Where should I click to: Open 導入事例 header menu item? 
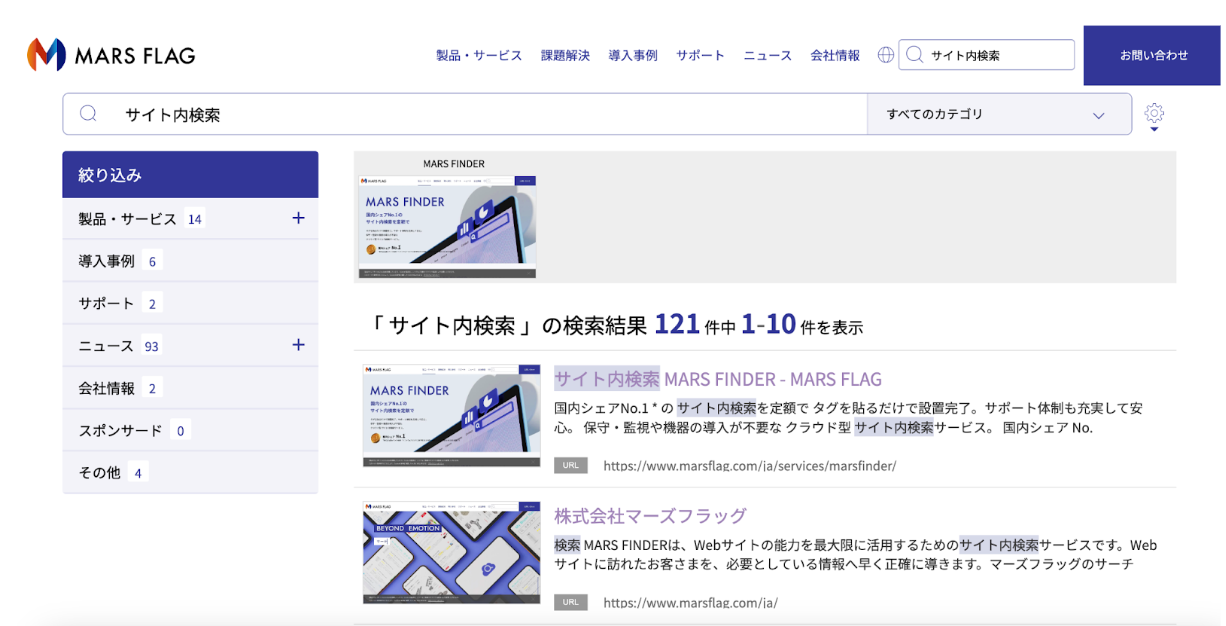click(x=633, y=55)
